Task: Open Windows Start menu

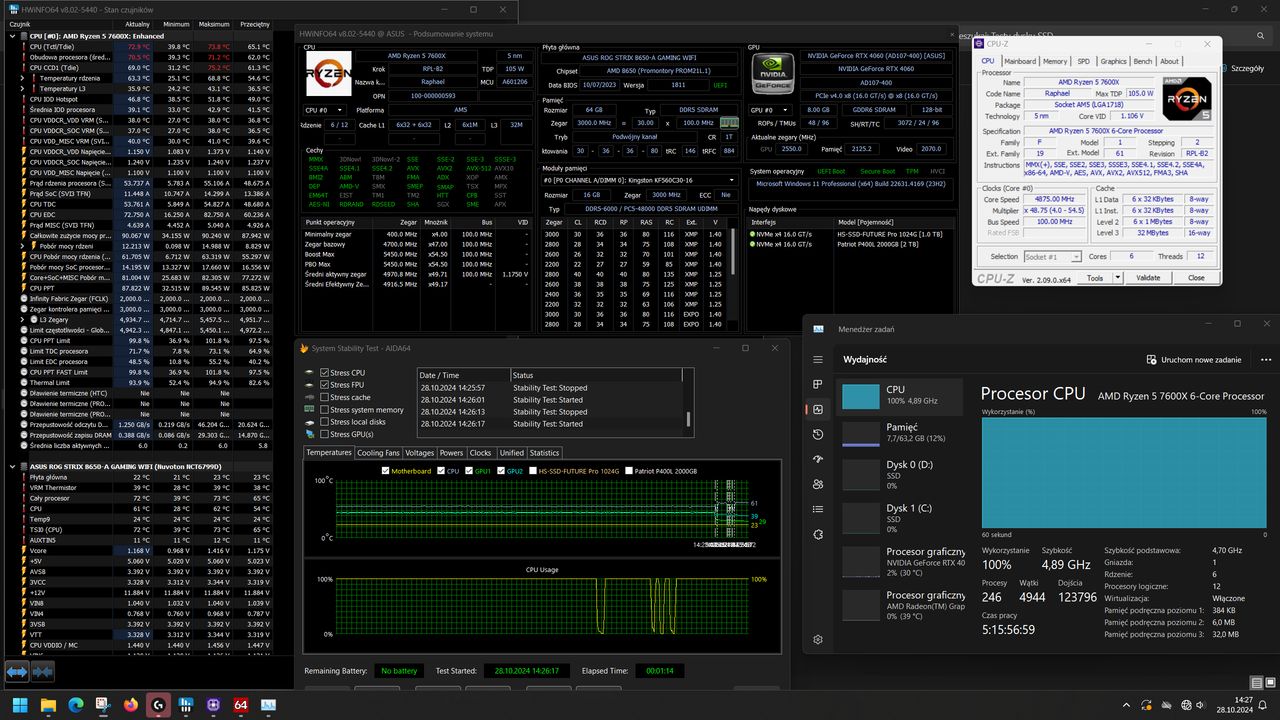Action: [x=21, y=705]
